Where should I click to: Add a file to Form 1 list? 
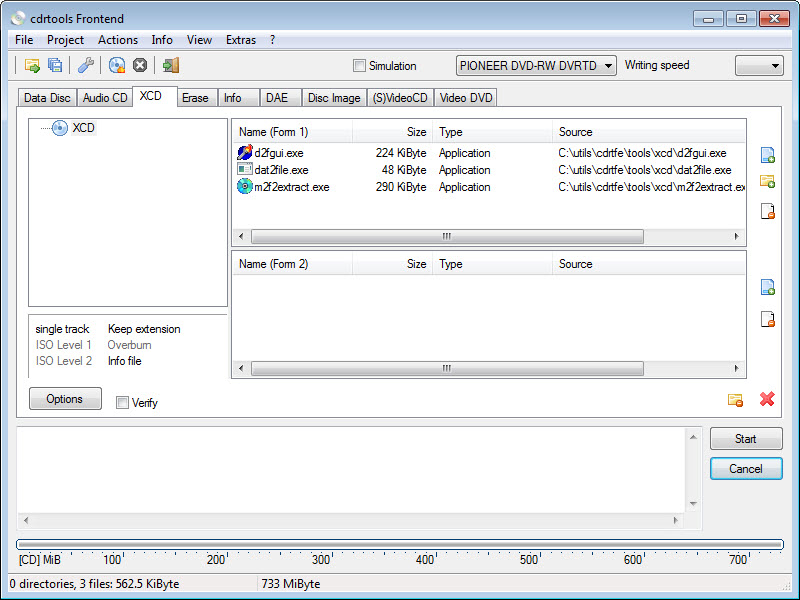tap(767, 155)
